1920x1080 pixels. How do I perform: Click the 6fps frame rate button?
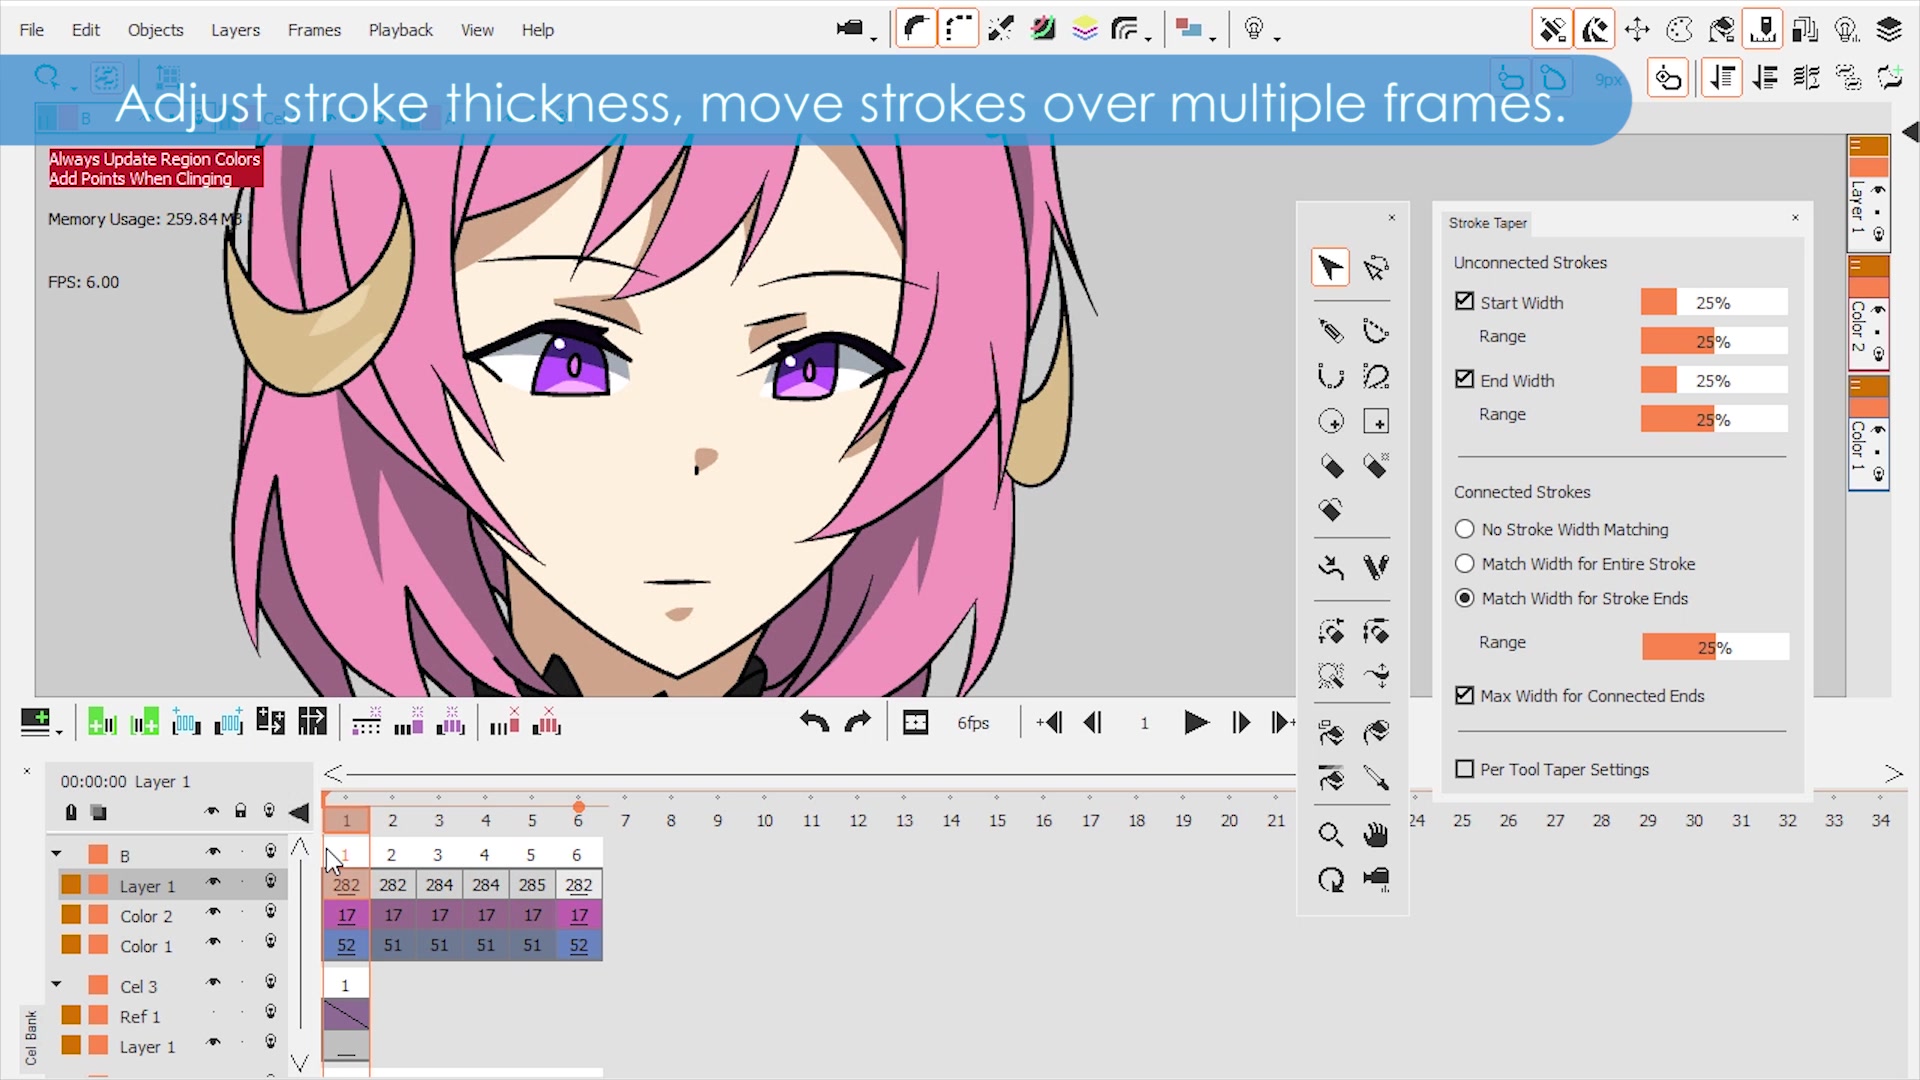(x=973, y=723)
